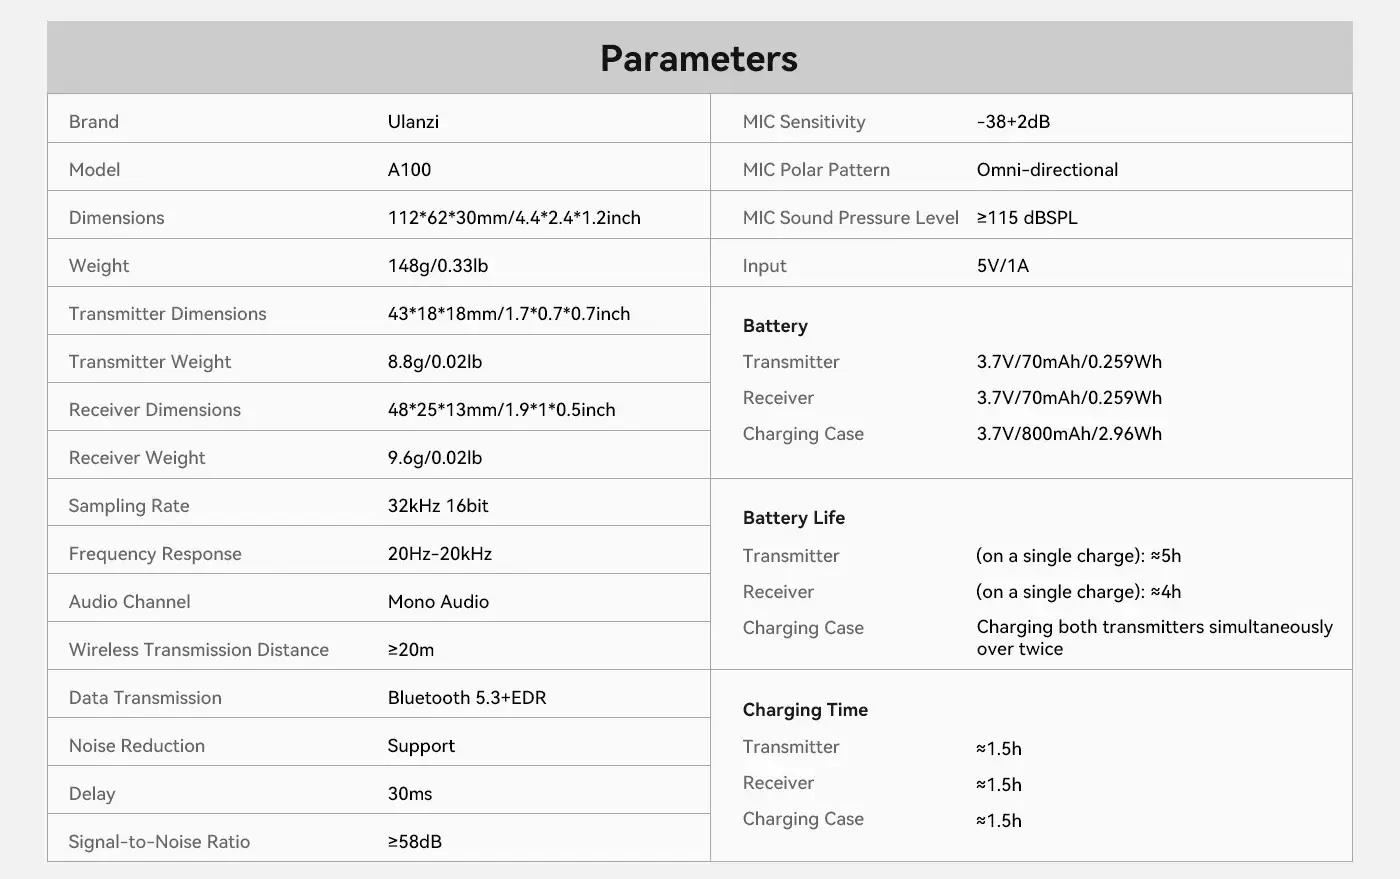Click the Transmitter Dimensions label

click(167, 314)
